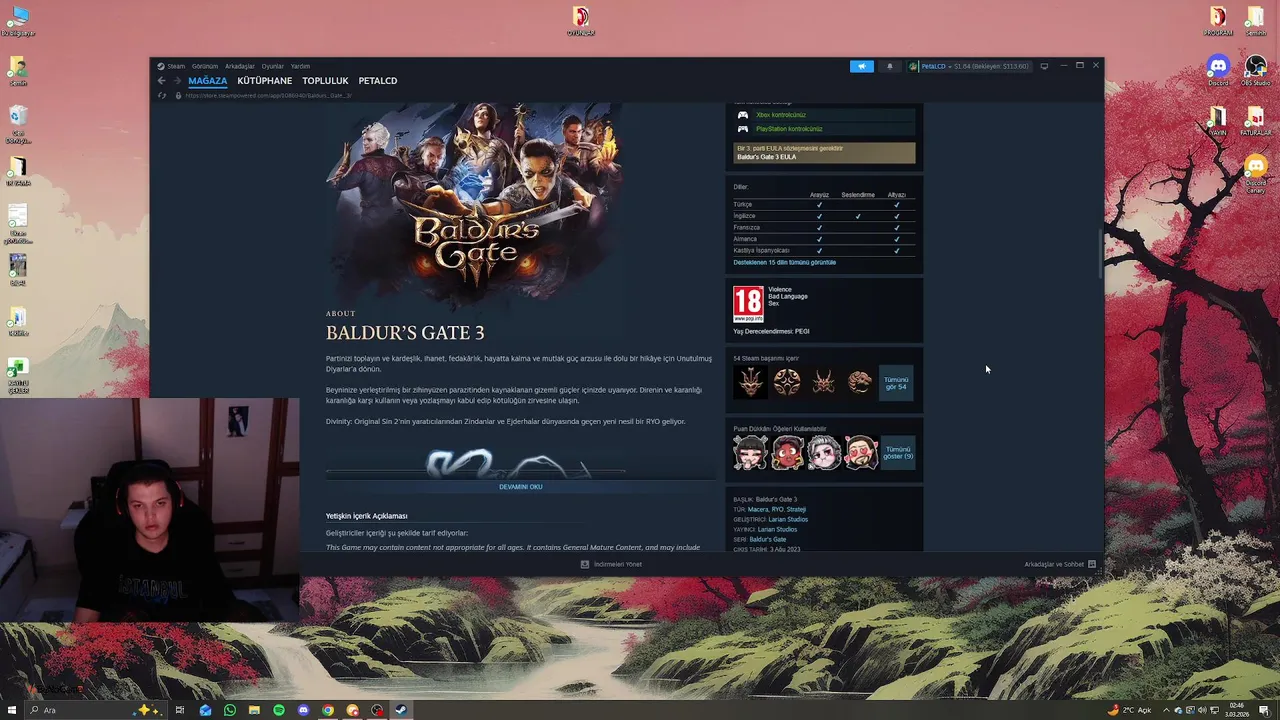Viewport: 1280px width, 720px height.
Task: Open the Yardım menu
Action: coord(300,66)
